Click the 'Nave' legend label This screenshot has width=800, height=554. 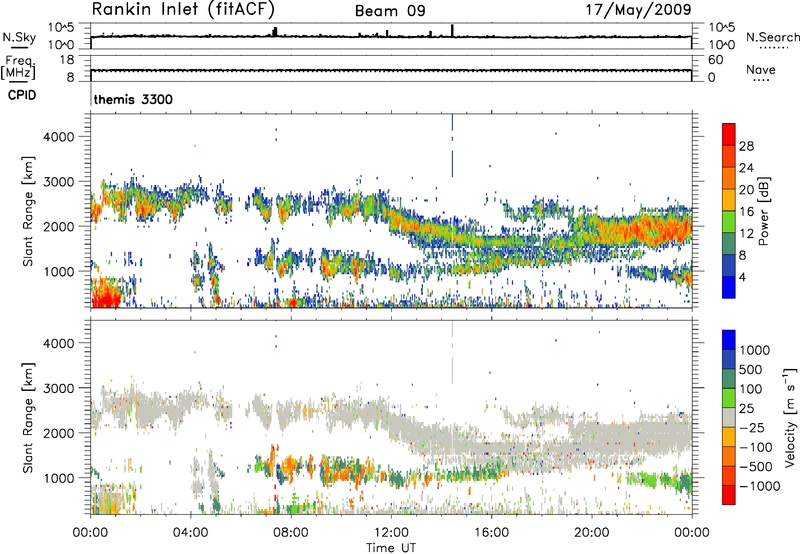click(x=761, y=69)
